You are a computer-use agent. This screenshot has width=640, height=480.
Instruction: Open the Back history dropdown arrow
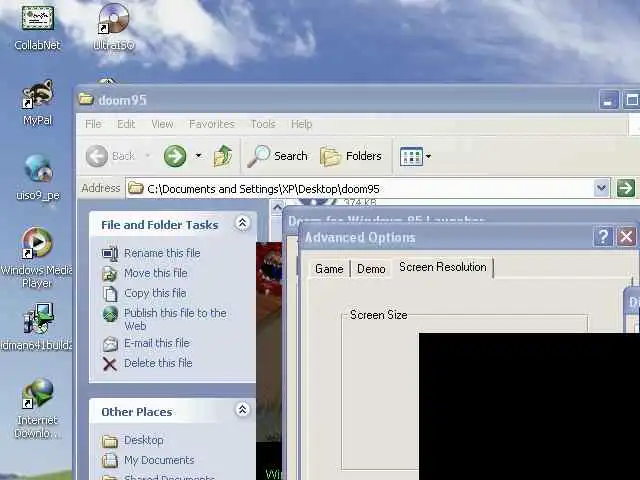point(148,156)
